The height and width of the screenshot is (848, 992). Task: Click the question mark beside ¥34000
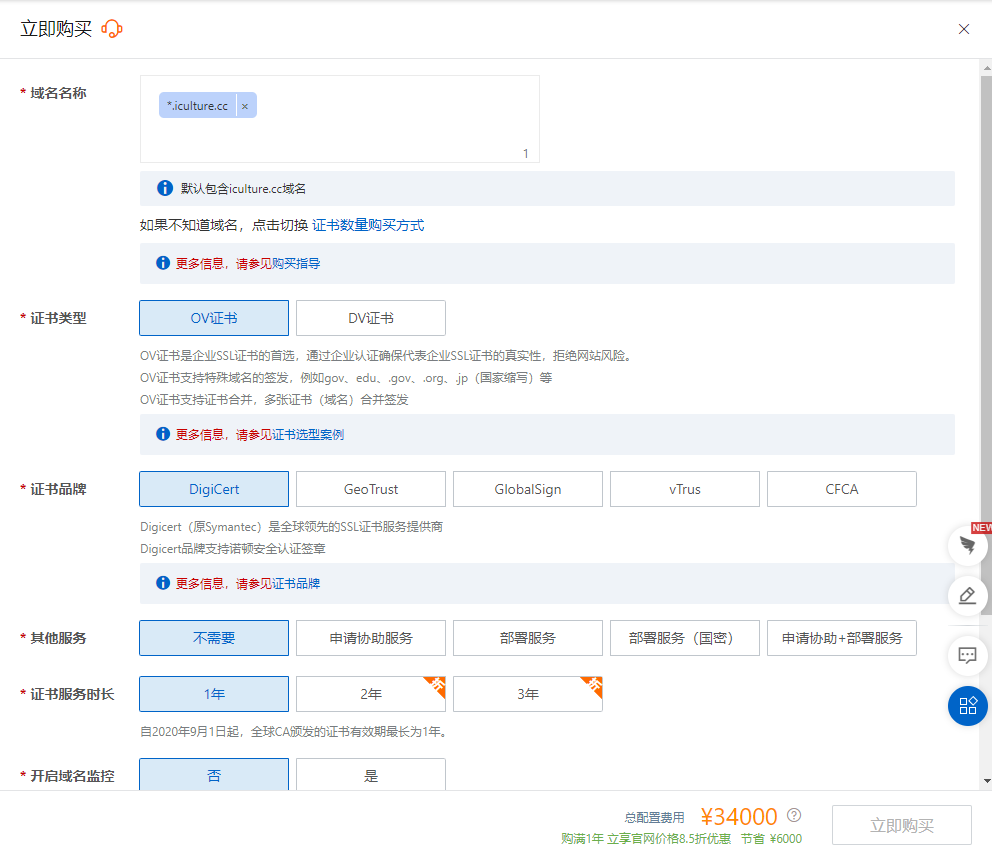point(794,815)
